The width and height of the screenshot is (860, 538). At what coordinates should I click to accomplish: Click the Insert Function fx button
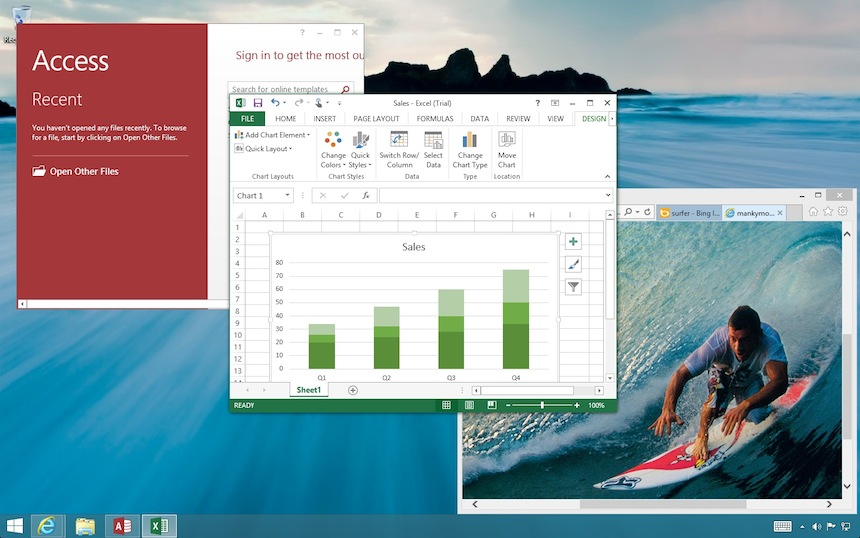(x=366, y=195)
